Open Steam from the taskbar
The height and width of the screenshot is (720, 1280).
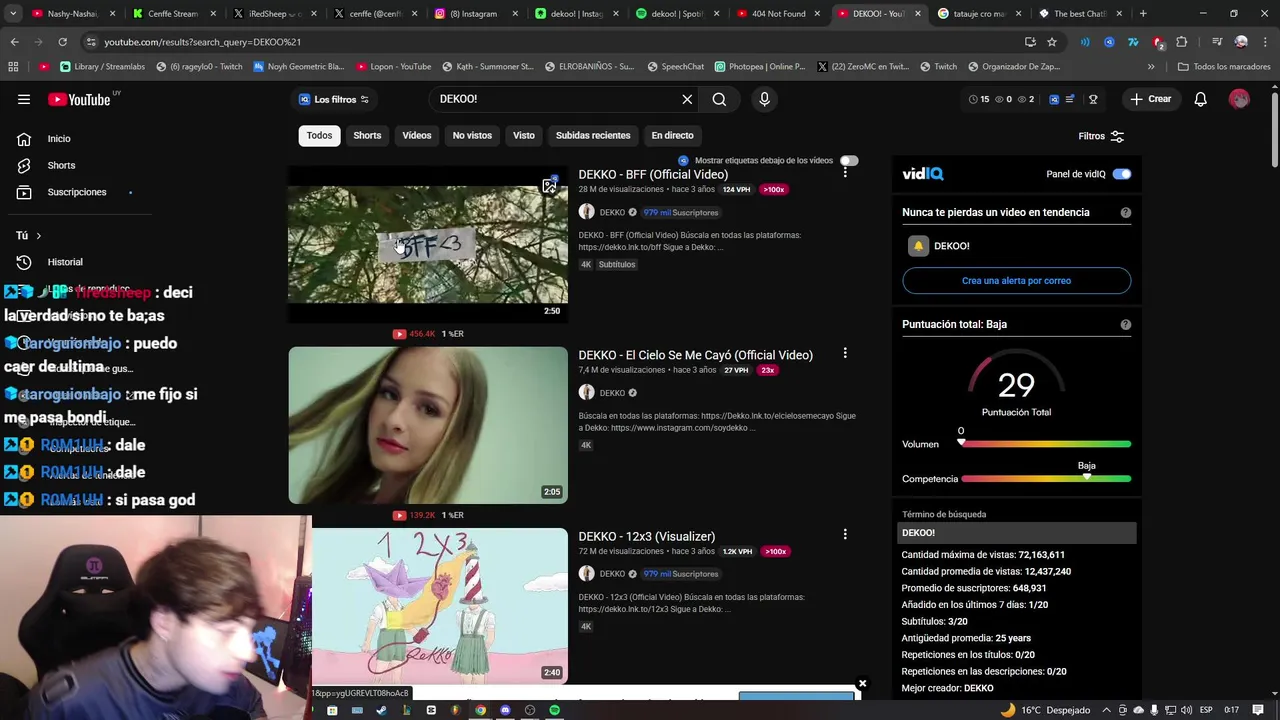point(381,710)
